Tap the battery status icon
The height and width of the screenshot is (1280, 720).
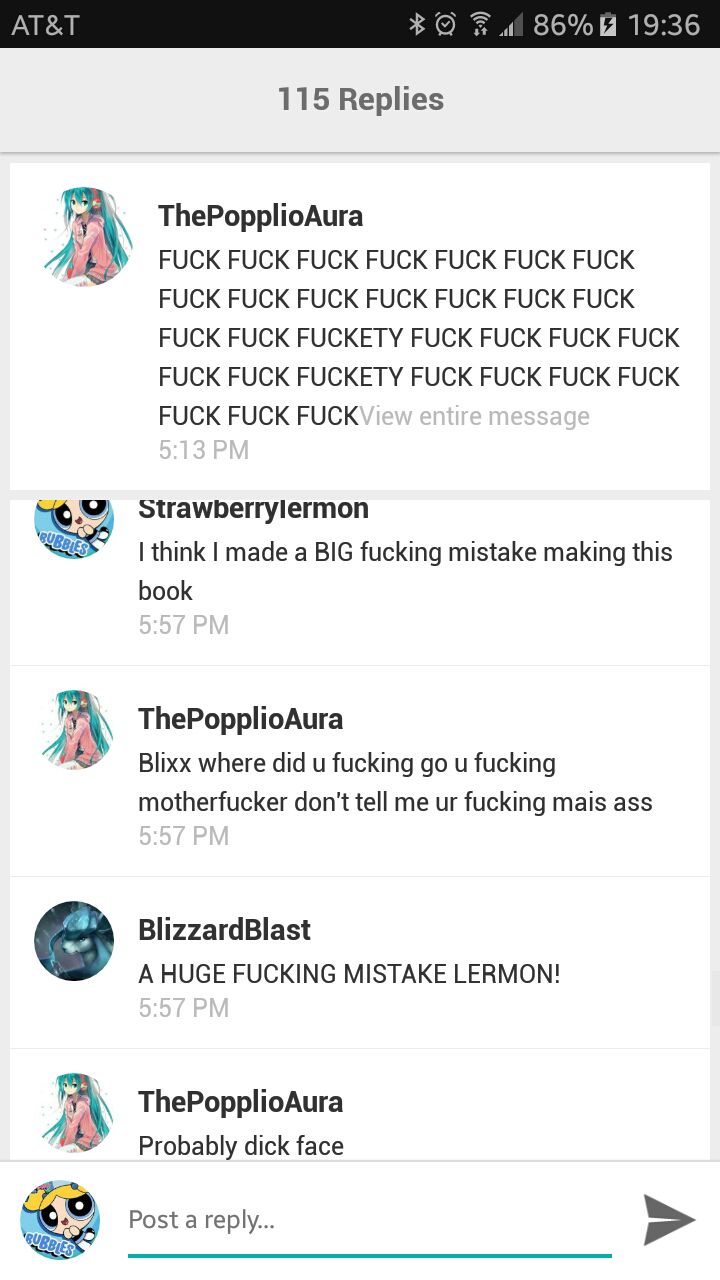[607, 24]
